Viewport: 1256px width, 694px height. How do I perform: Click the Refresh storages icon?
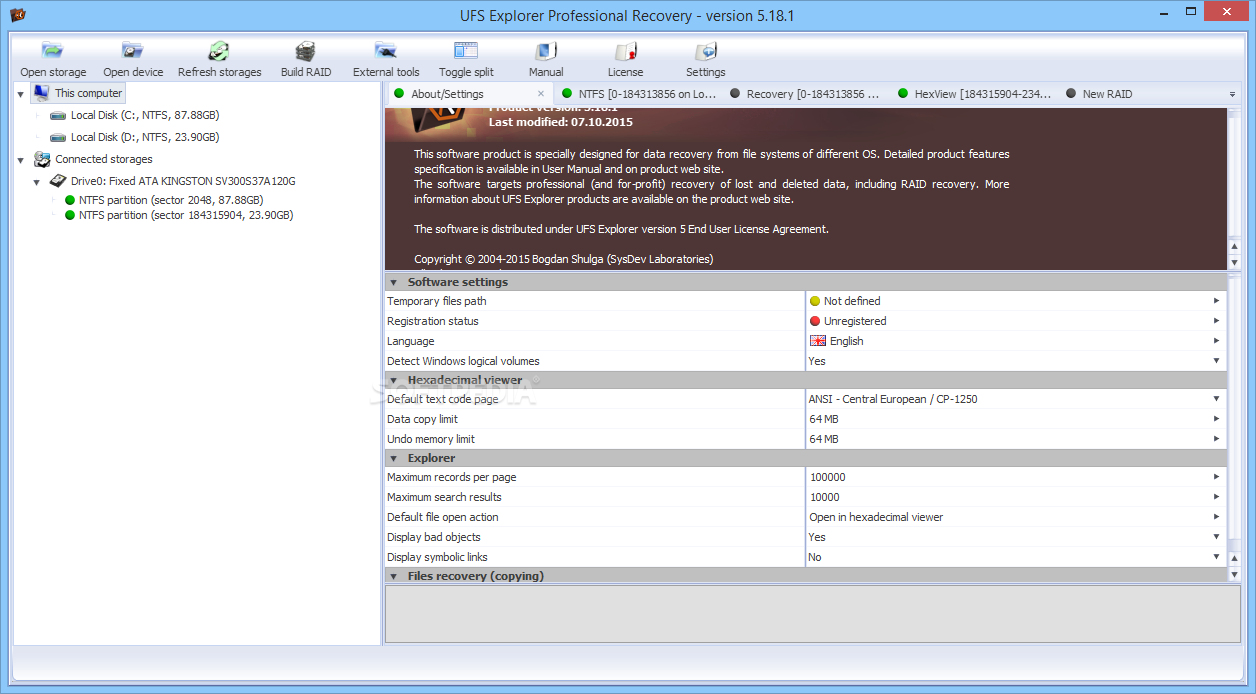219,51
